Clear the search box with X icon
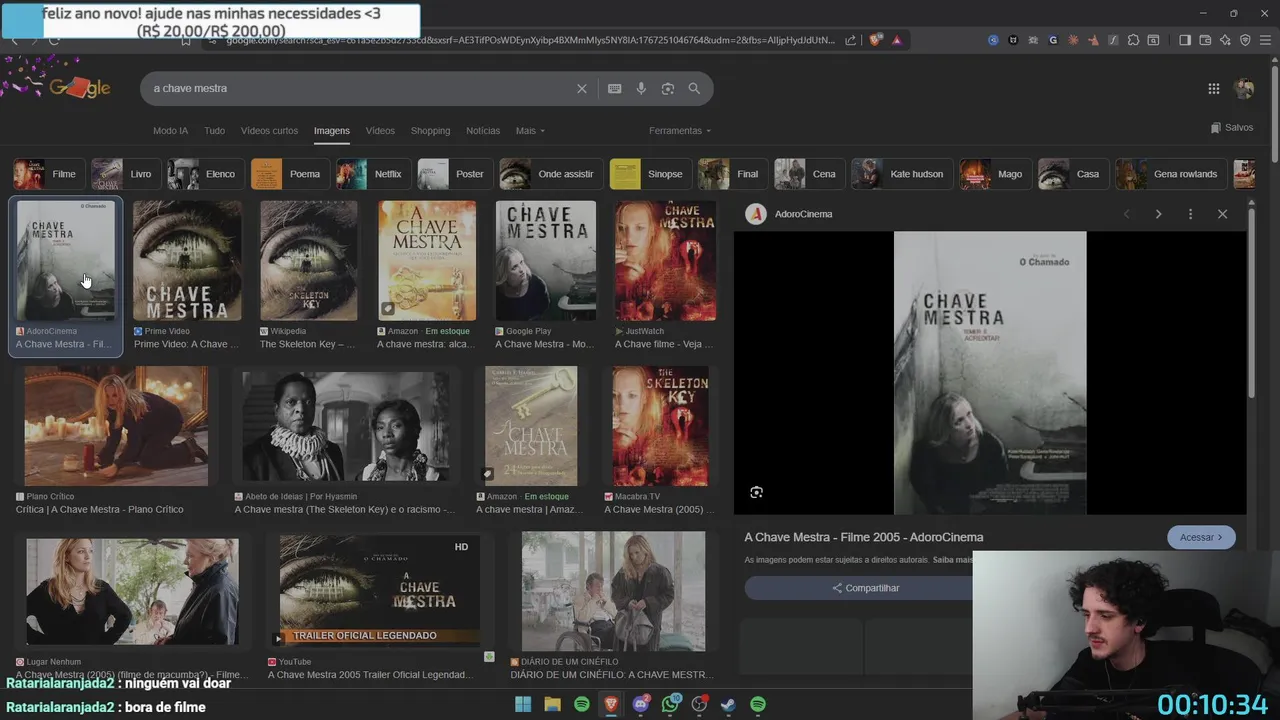The width and height of the screenshot is (1280, 720). click(582, 89)
